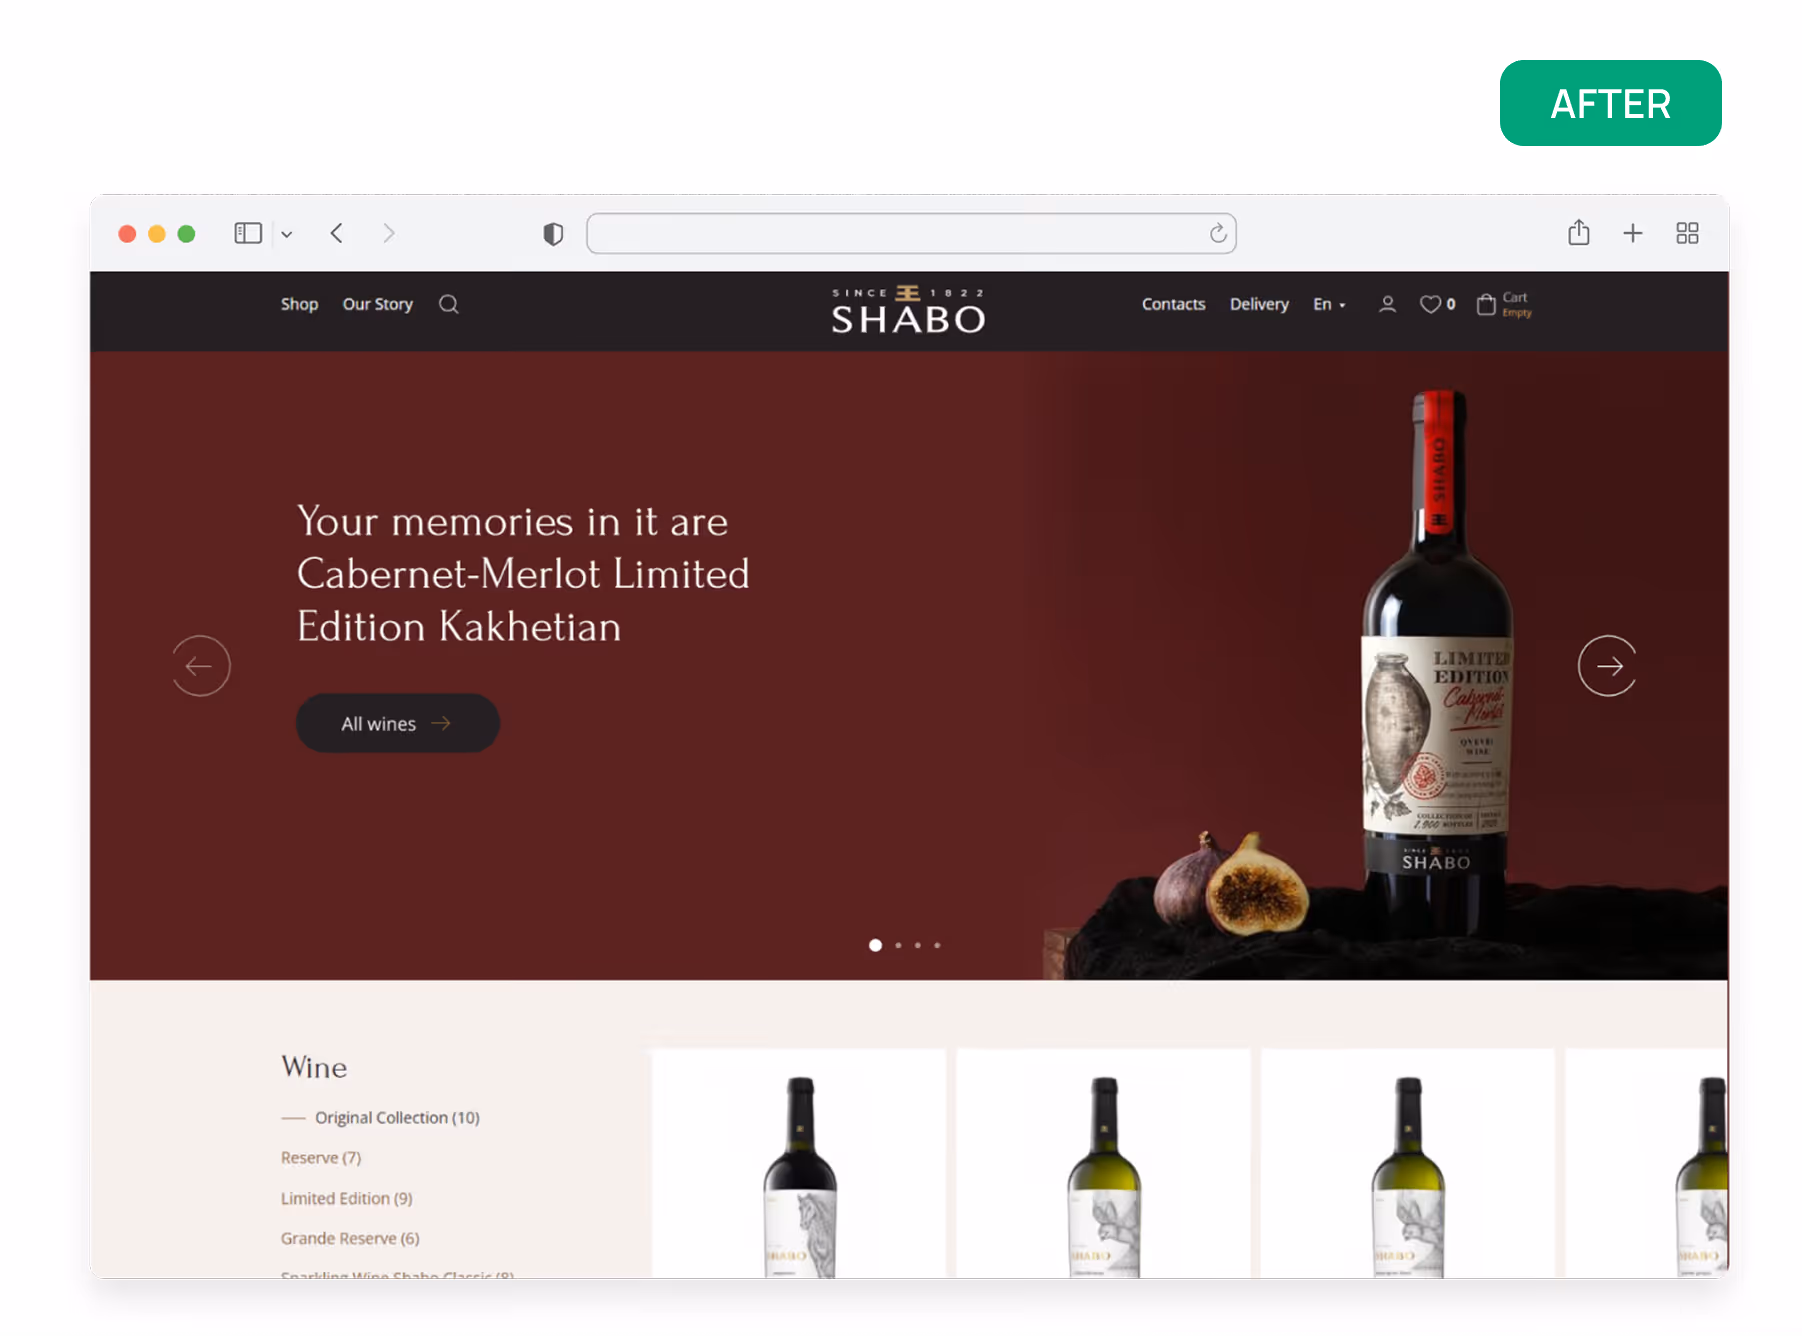Expand the sidebar options chevron

coord(286,234)
